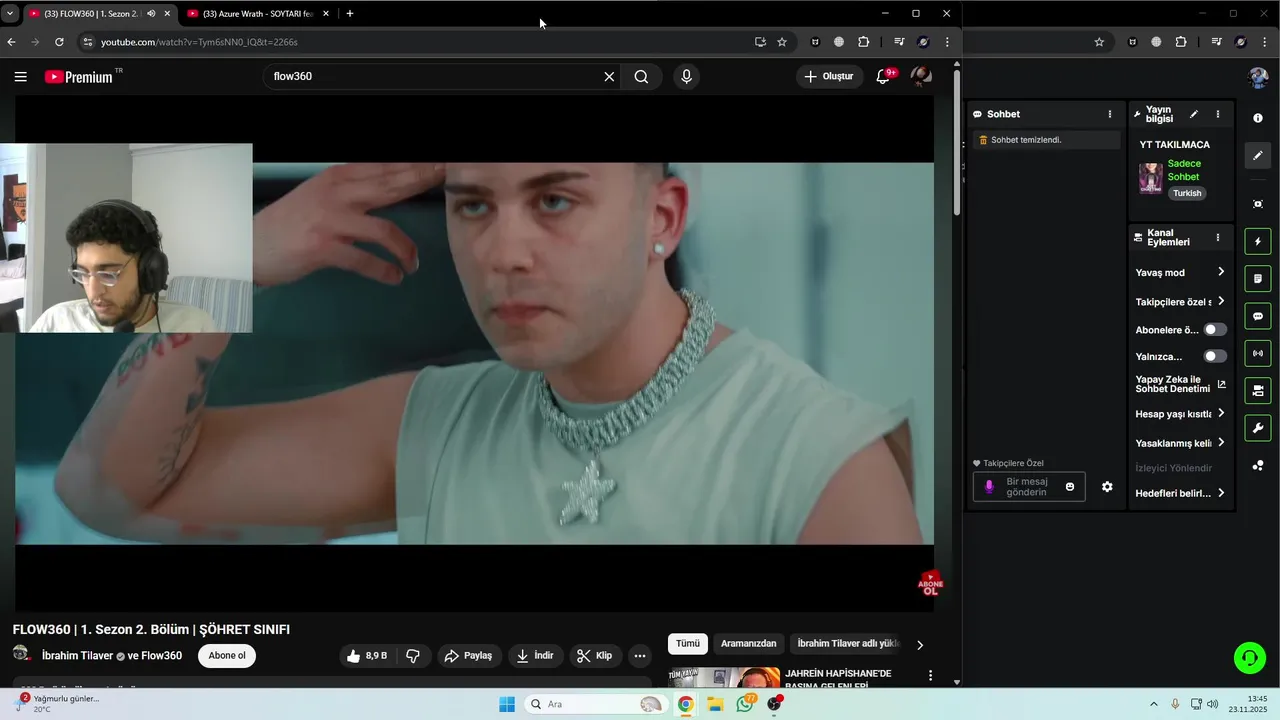
Task: Like the FLOW360 video
Action: point(367,656)
